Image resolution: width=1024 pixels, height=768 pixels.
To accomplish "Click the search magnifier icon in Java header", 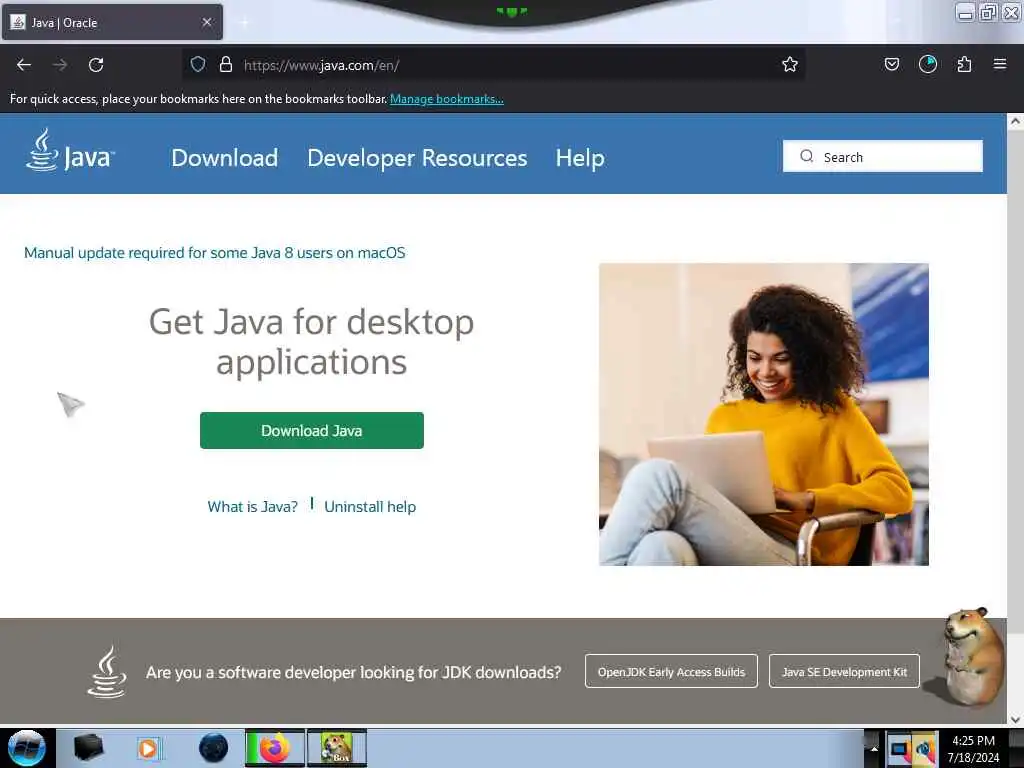I will [807, 156].
